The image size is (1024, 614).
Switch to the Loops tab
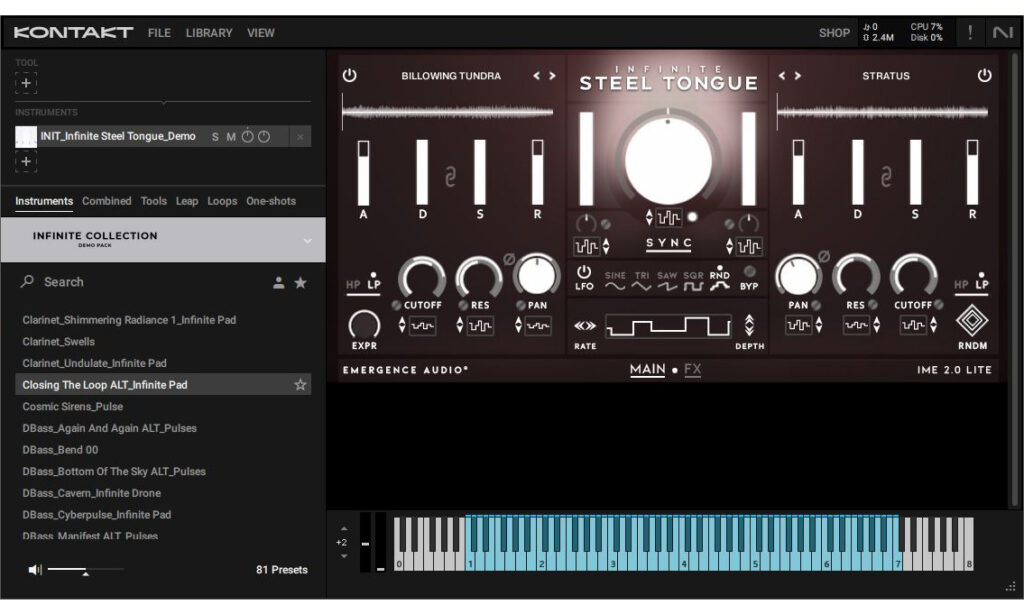coord(222,201)
